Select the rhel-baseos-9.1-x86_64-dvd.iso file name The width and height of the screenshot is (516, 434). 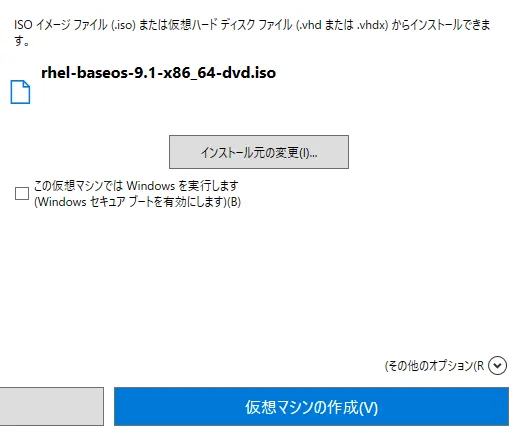(158, 73)
